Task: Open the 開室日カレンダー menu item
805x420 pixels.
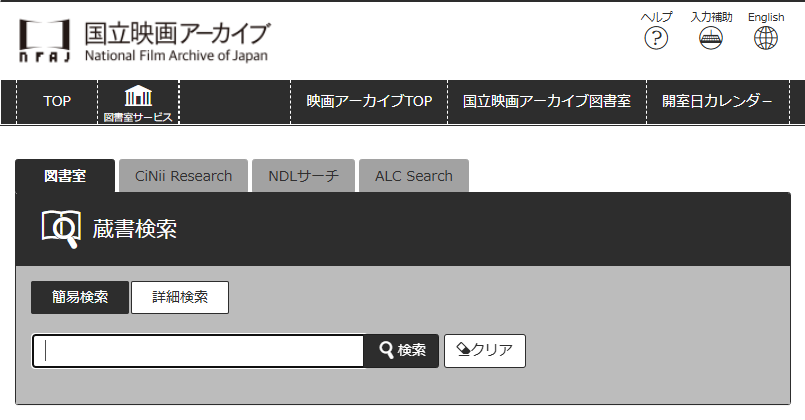Action: (x=717, y=101)
